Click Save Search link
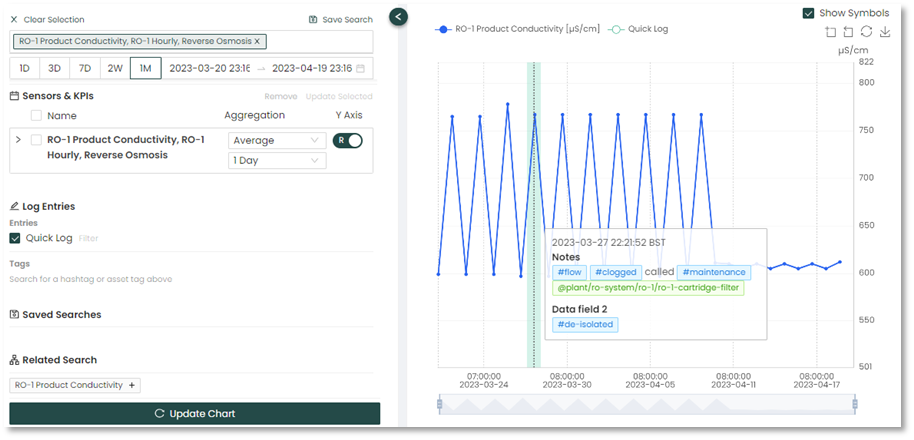914x440 pixels. tap(341, 19)
